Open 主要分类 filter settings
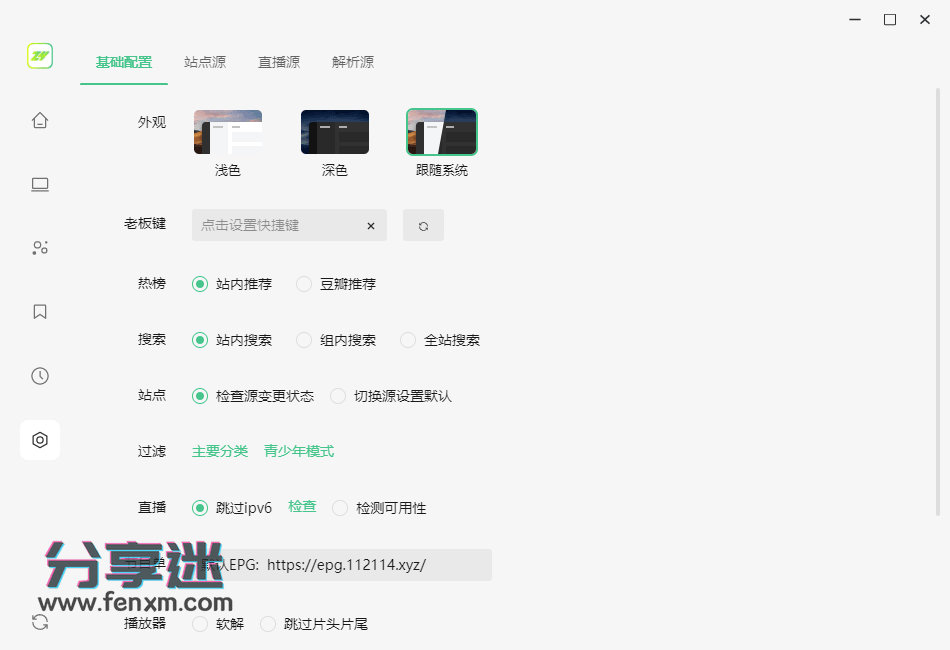The width and height of the screenshot is (950, 650). click(x=219, y=451)
